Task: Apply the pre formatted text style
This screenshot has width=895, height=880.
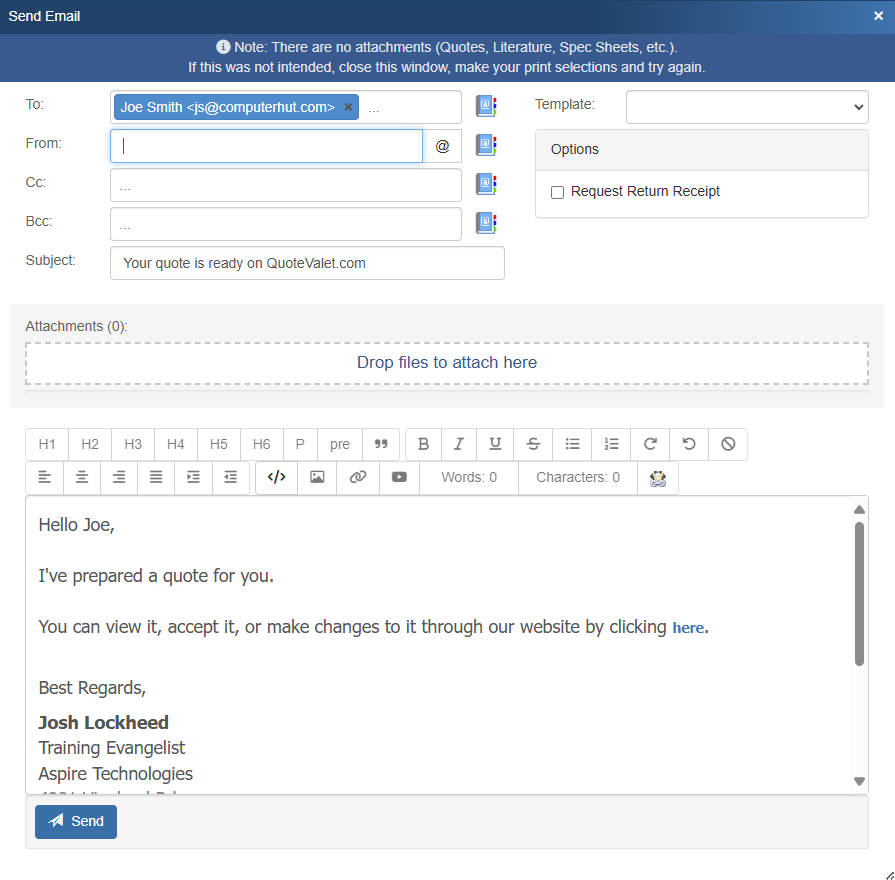Action: tap(340, 444)
